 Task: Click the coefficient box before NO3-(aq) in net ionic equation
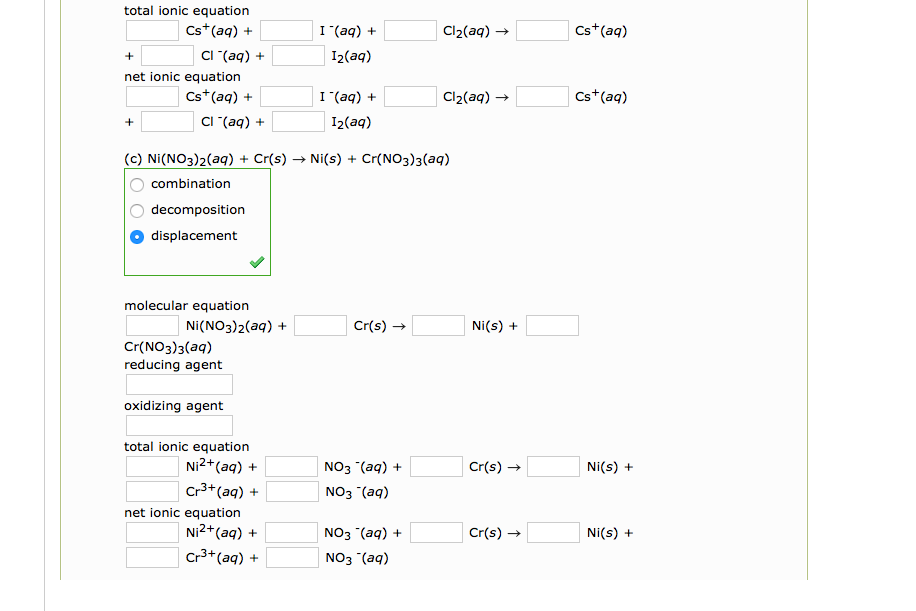point(291,557)
